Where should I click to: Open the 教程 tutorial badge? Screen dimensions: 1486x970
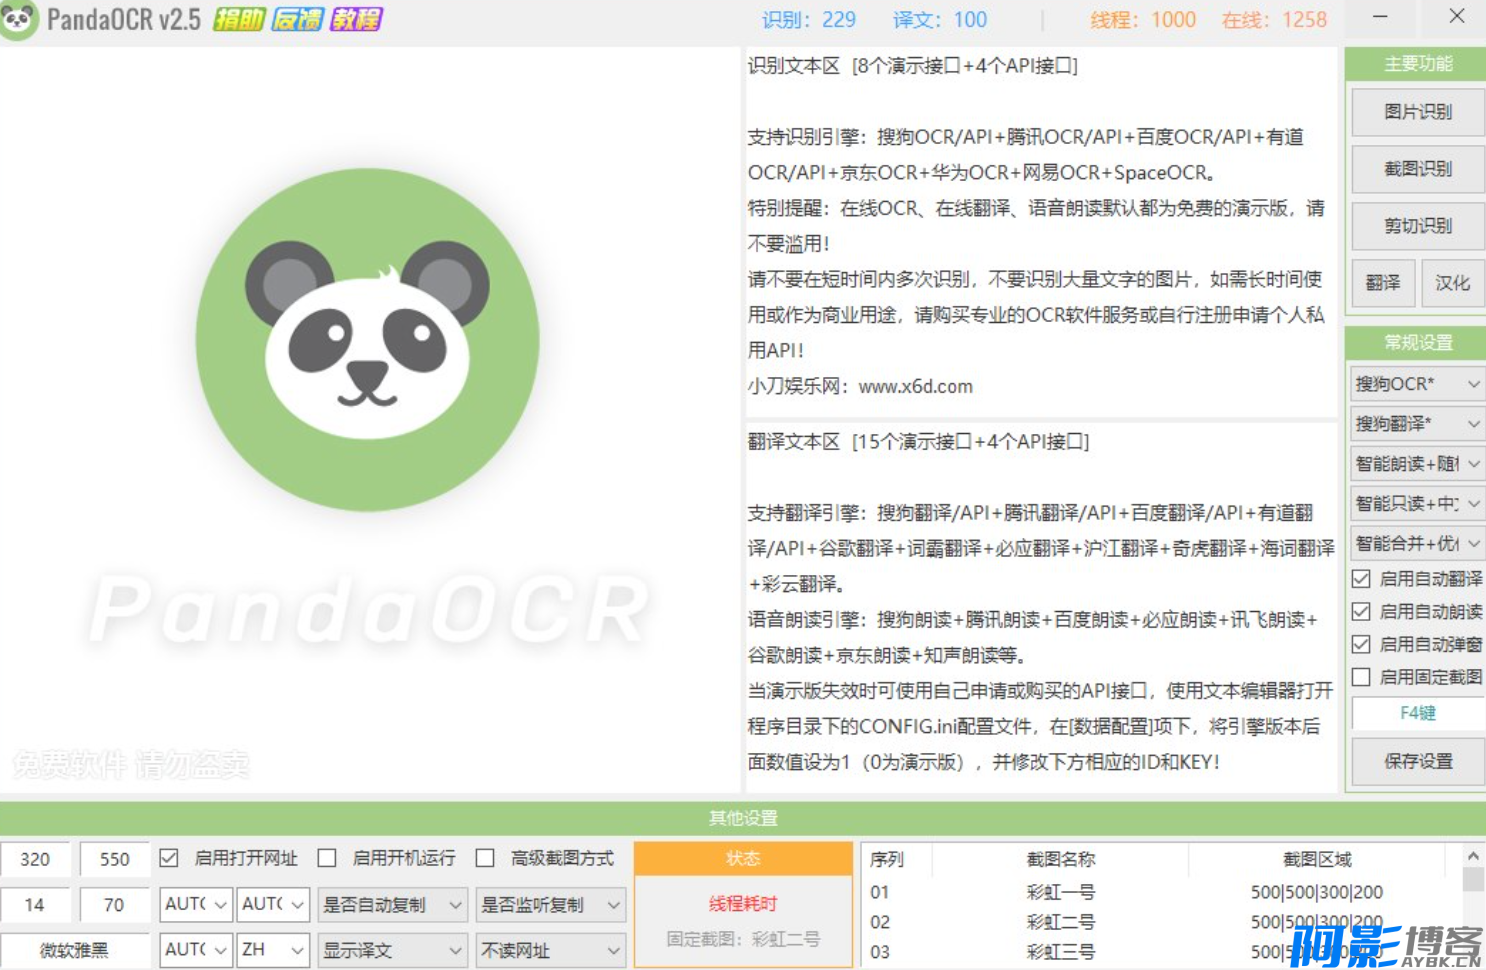(356, 19)
